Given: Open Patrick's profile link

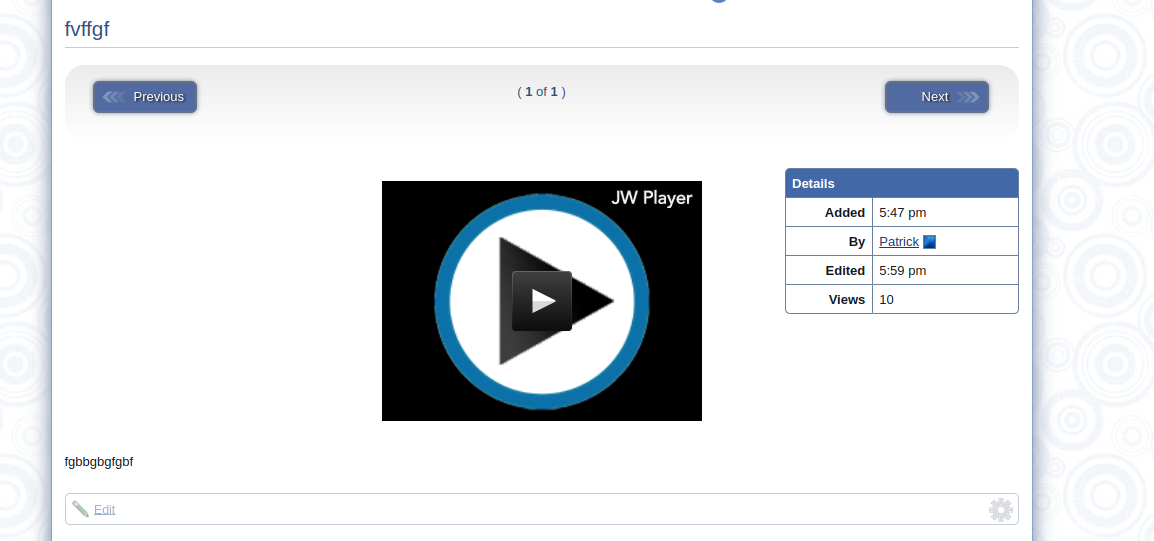Looking at the screenshot, I should coord(898,242).
